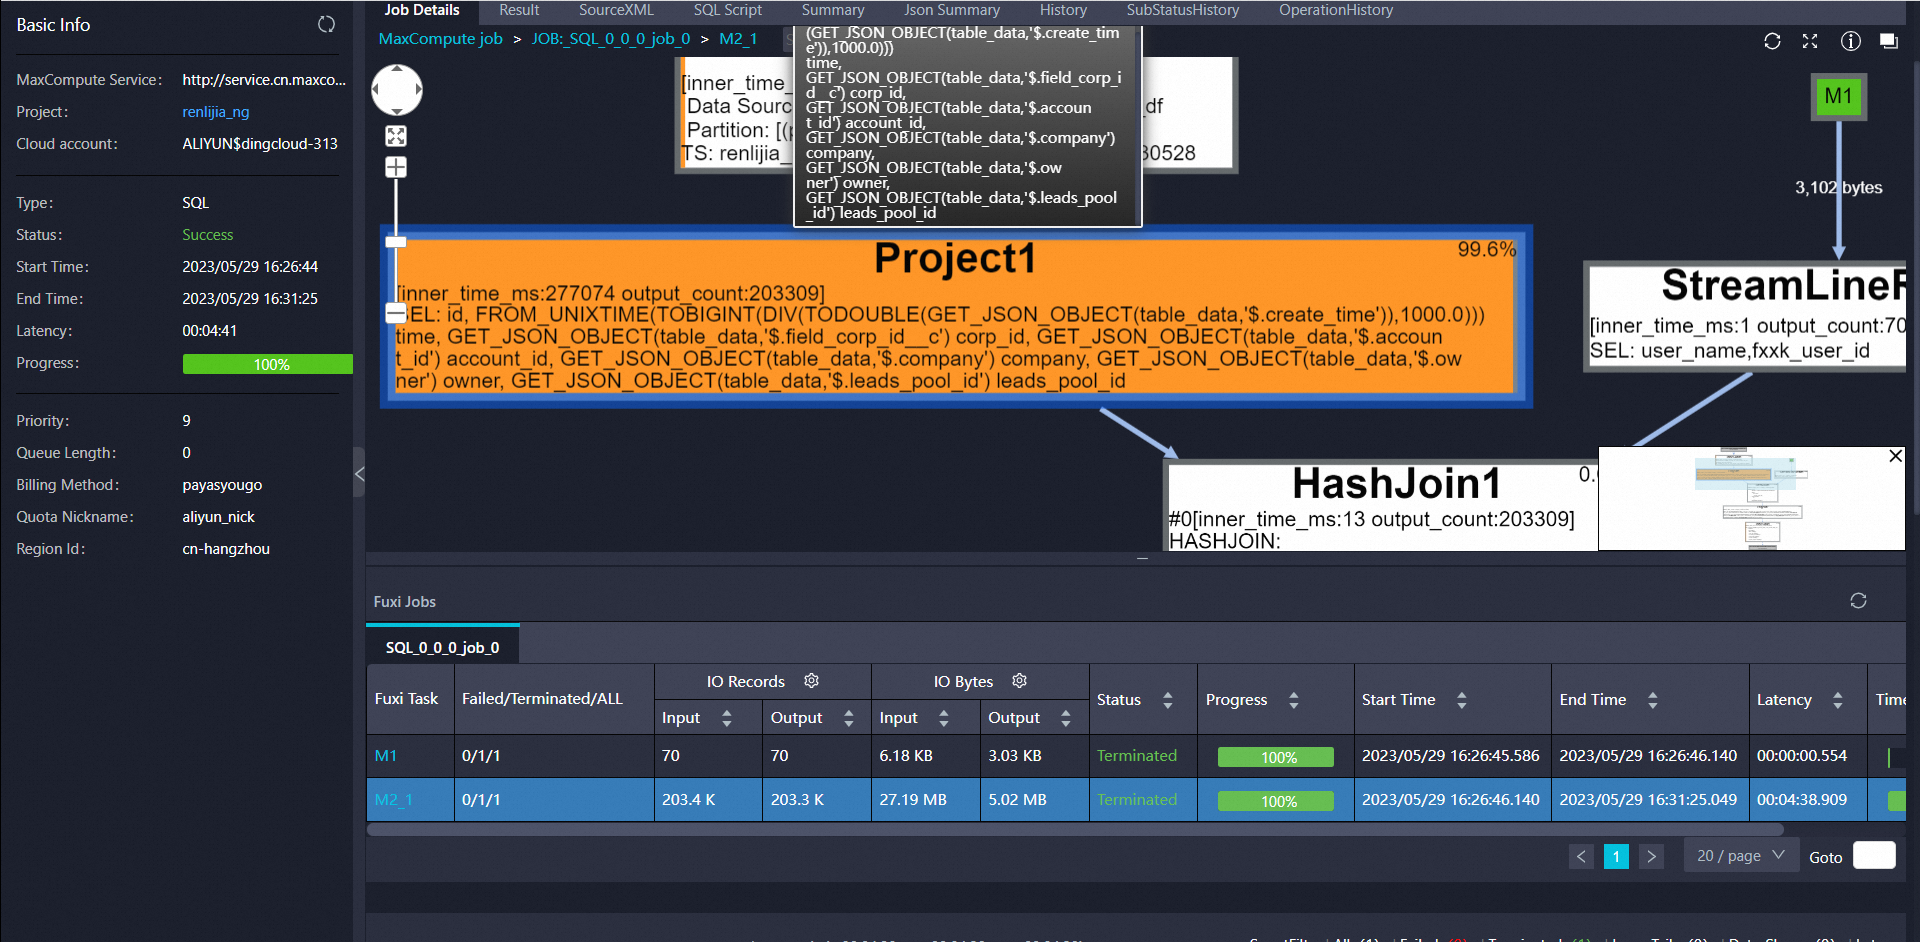This screenshot has width=1920, height=942.
Task: Refresh the Basic Info panel
Action: click(326, 24)
